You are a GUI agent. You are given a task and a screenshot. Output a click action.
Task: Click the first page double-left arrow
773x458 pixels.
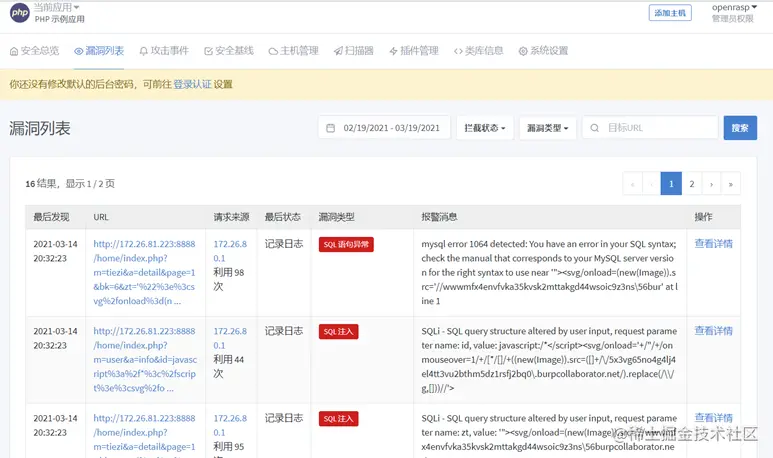[632, 184]
